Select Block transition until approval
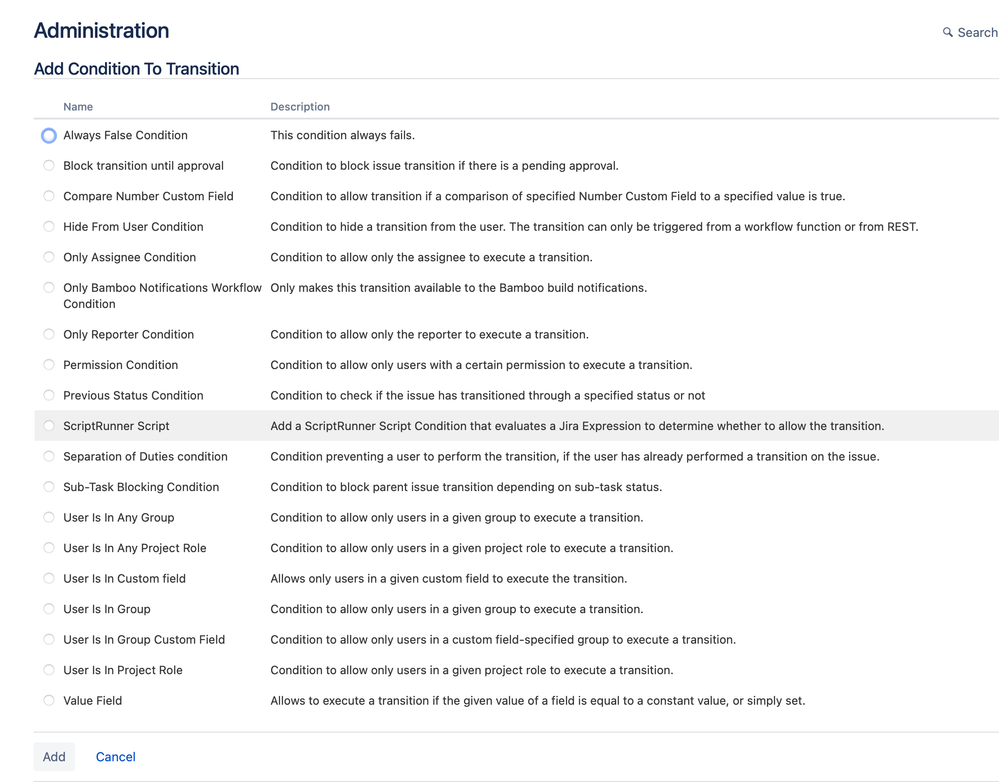Screen dimensions: 999x782 point(48,165)
